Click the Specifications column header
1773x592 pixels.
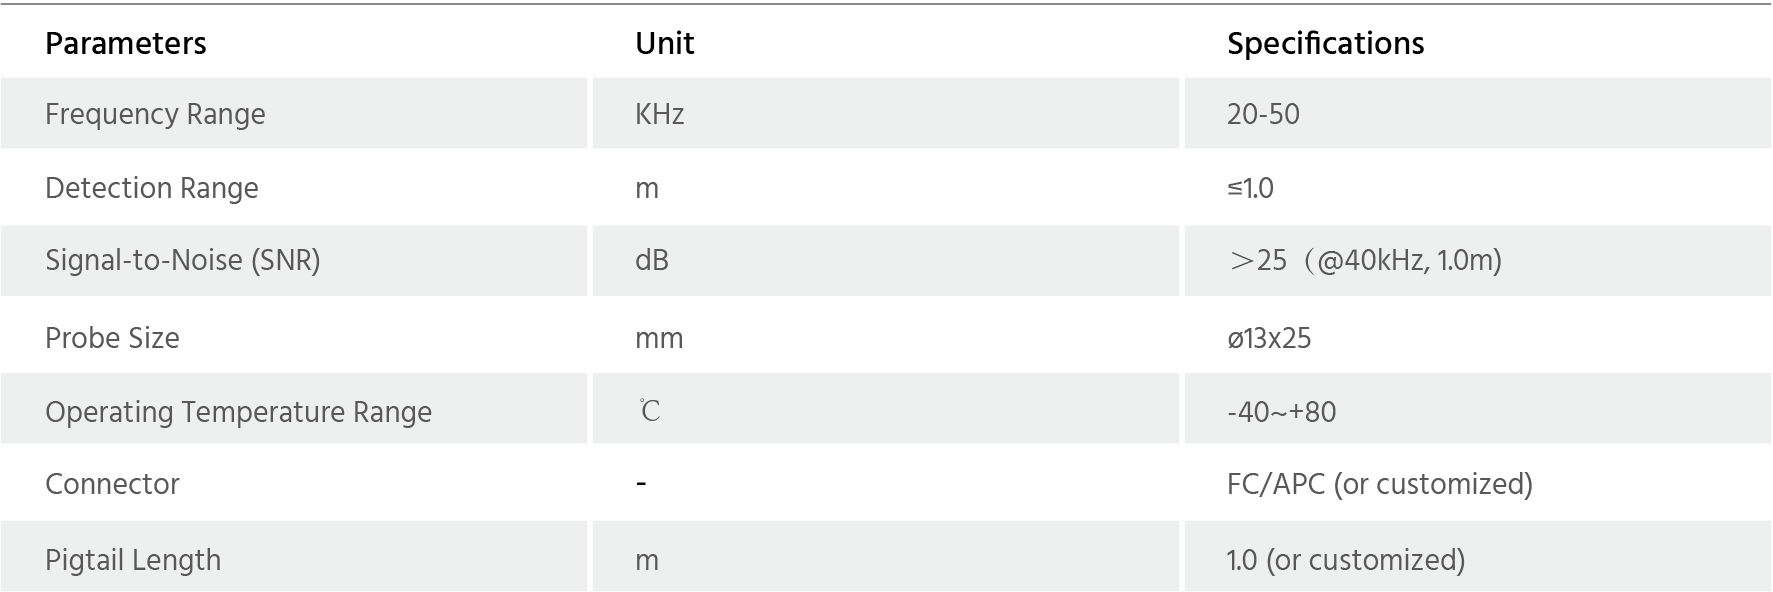[x=1325, y=43]
